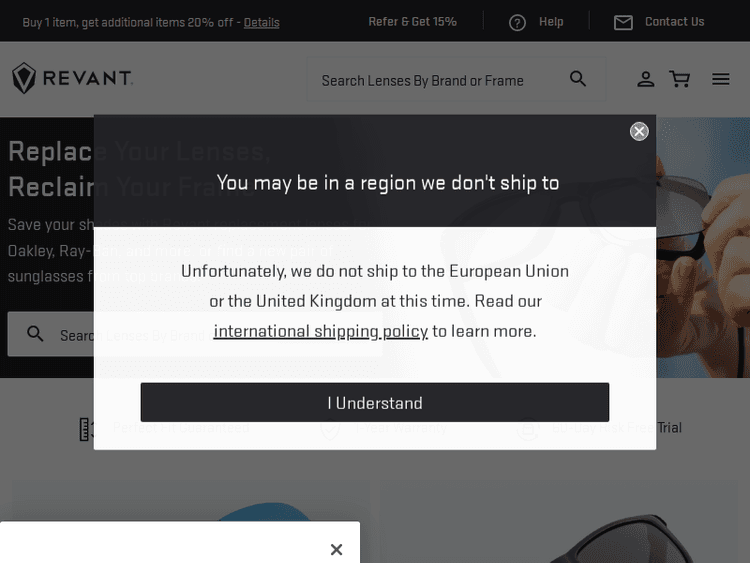
Task: Open the shopping cart icon
Action: point(680,79)
